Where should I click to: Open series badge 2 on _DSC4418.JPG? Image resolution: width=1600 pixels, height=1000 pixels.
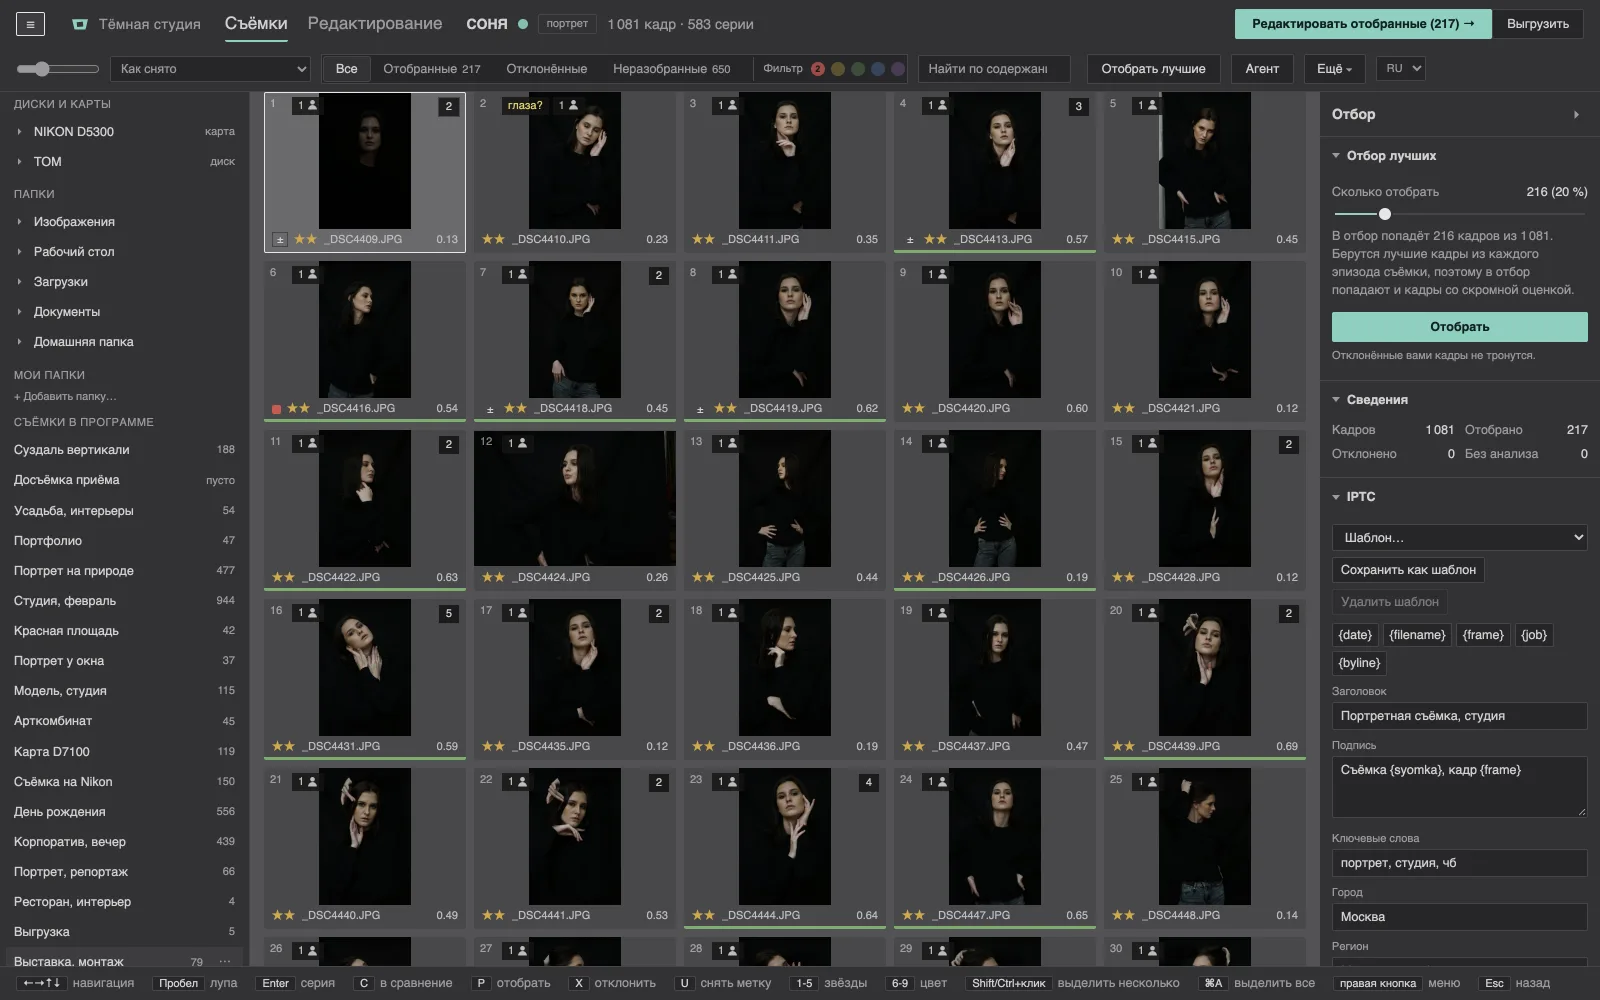point(658,275)
